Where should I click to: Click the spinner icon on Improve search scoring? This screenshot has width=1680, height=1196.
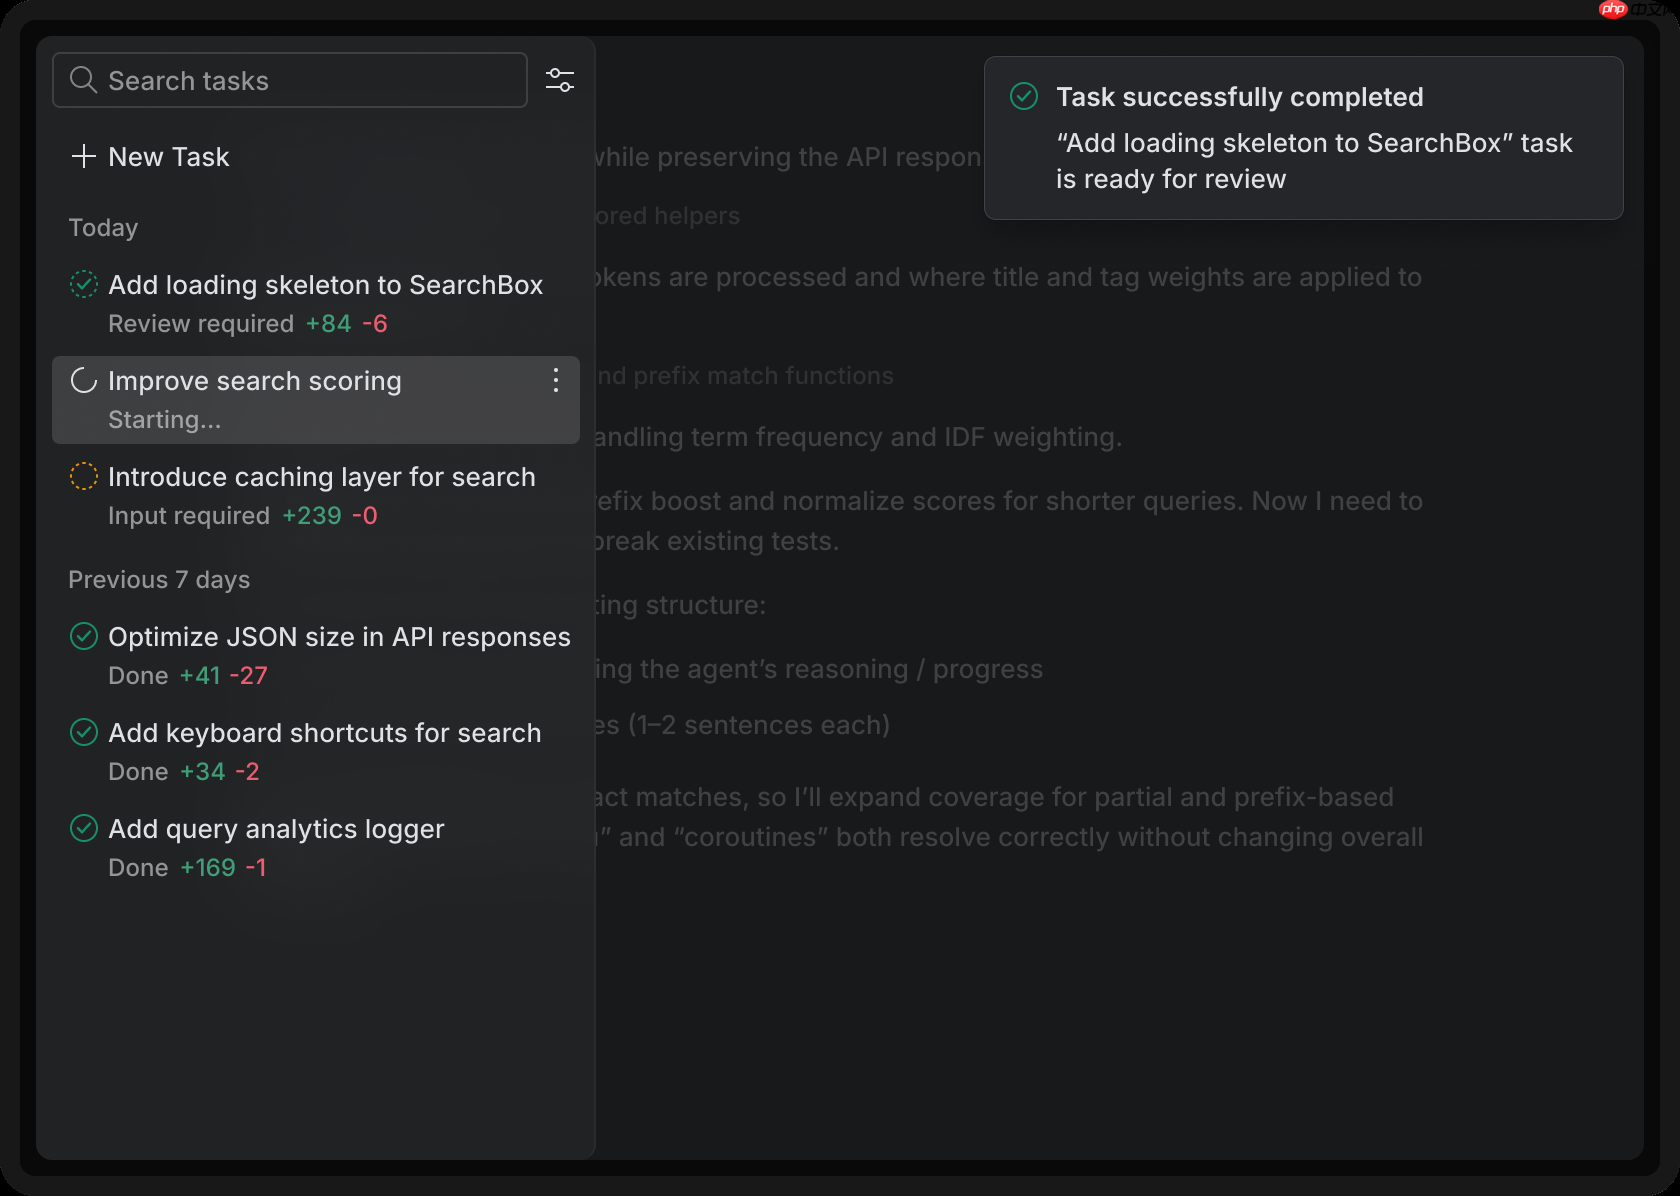pyautogui.click(x=83, y=380)
